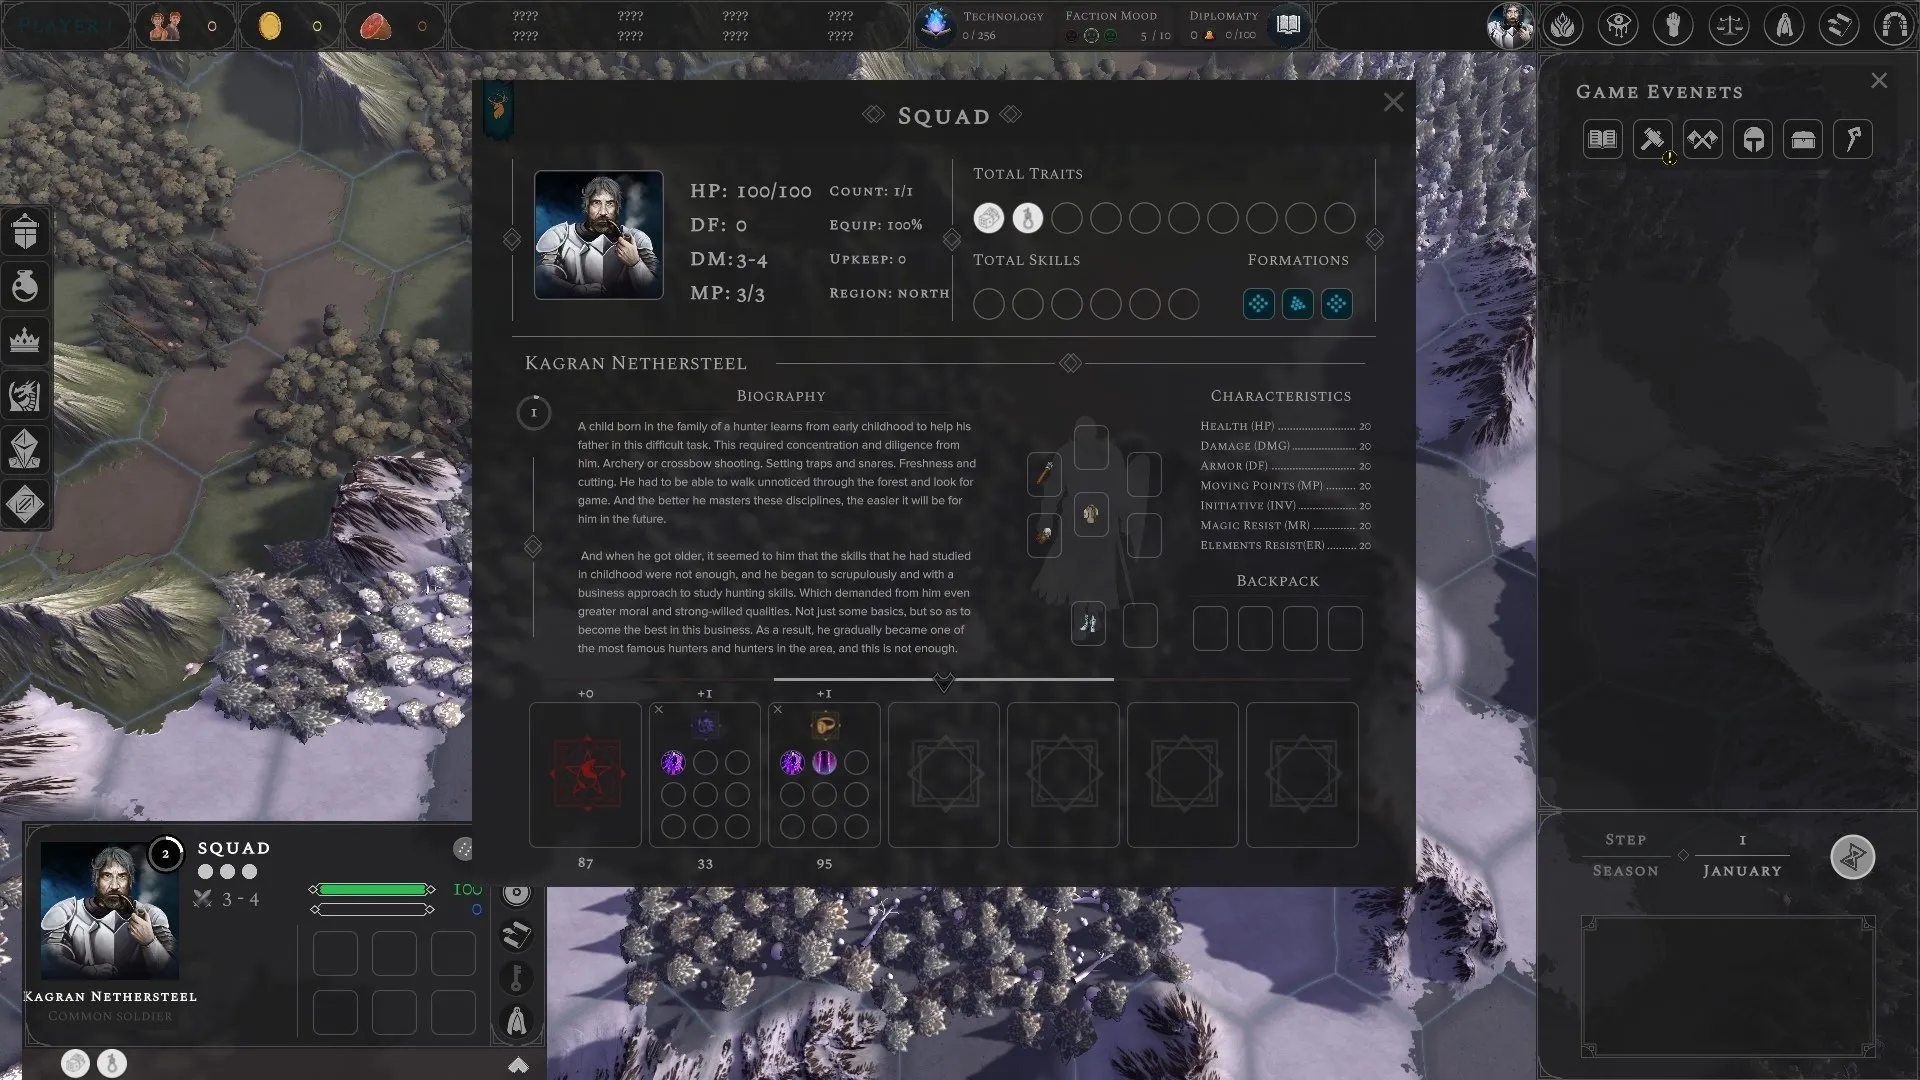Open the hammer events tab with alert
Viewport: 1920px width, 1080px height.
[1652, 139]
